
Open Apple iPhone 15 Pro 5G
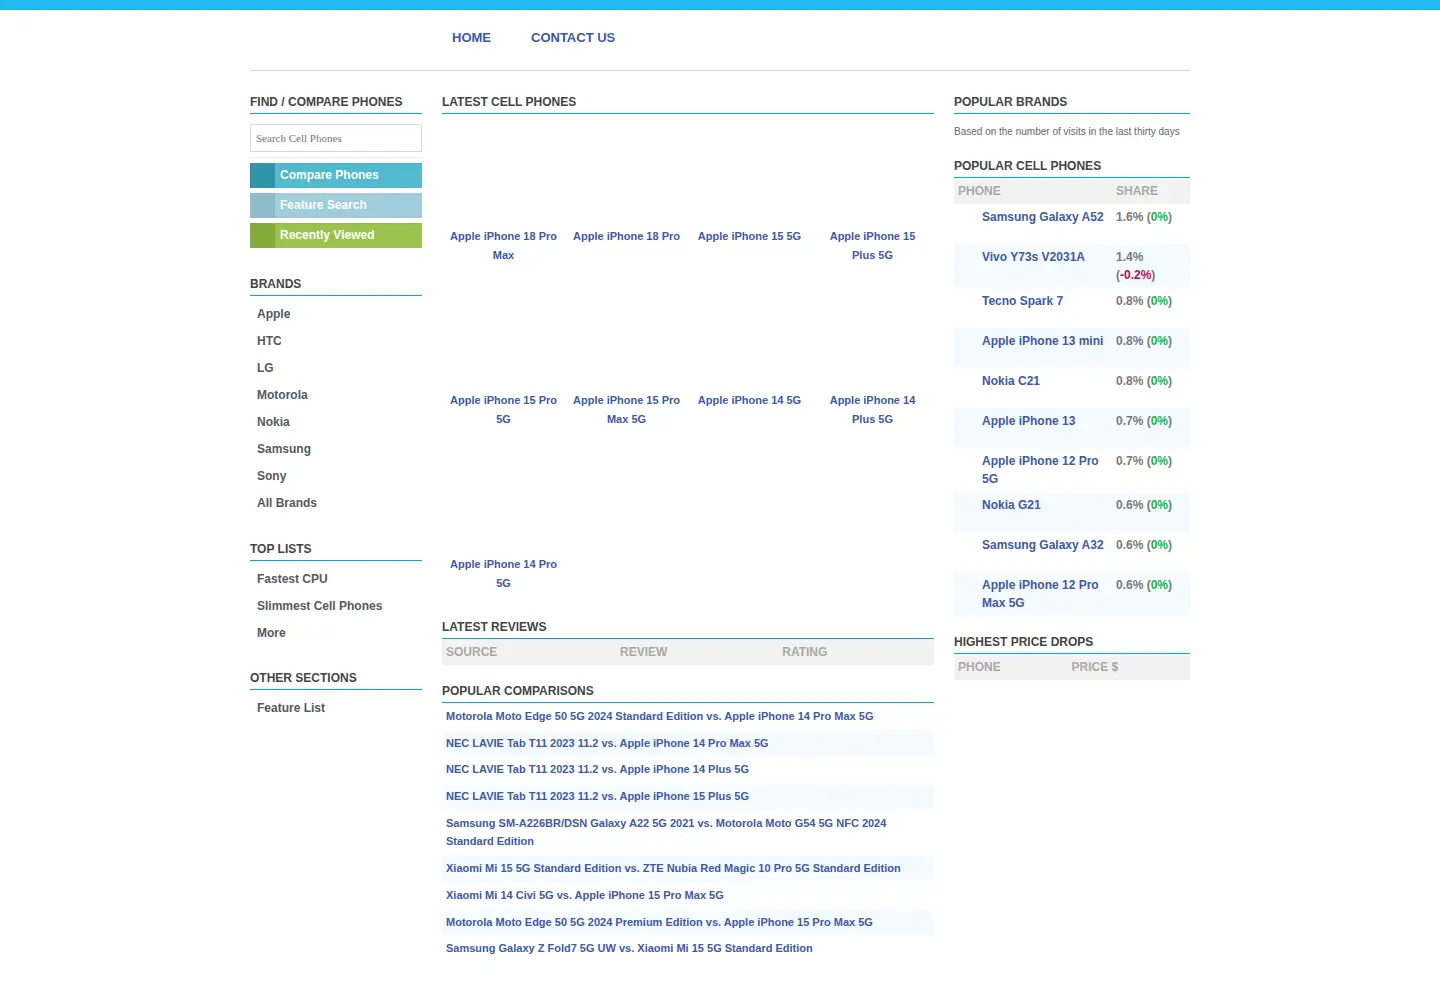tap(503, 410)
